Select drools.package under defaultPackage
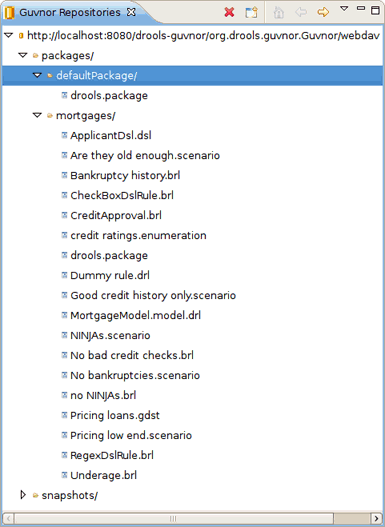The height and width of the screenshot is (527, 385). click(x=109, y=95)
